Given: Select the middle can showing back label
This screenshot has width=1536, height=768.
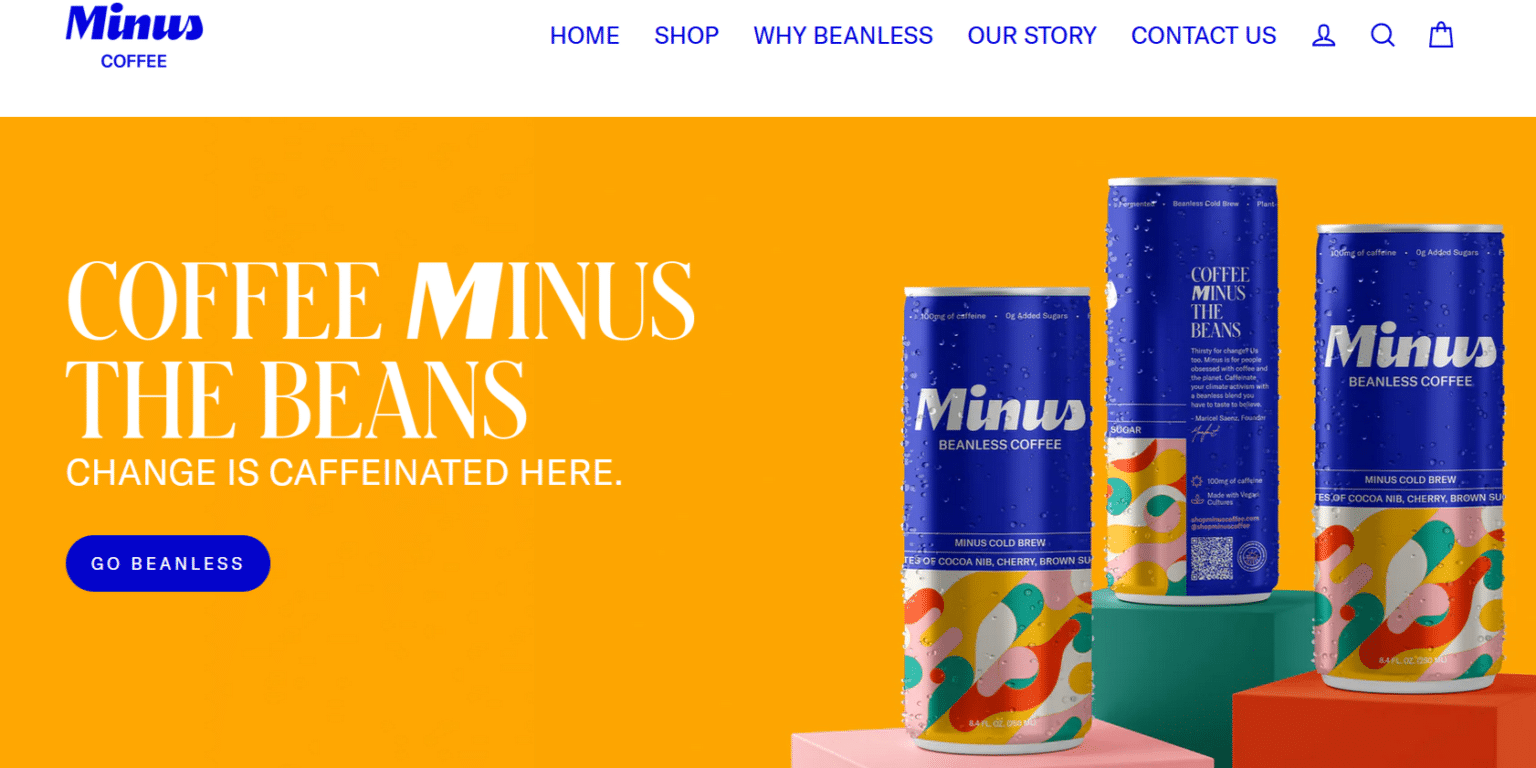Looking at the screenshot, I should [1192, 390].
